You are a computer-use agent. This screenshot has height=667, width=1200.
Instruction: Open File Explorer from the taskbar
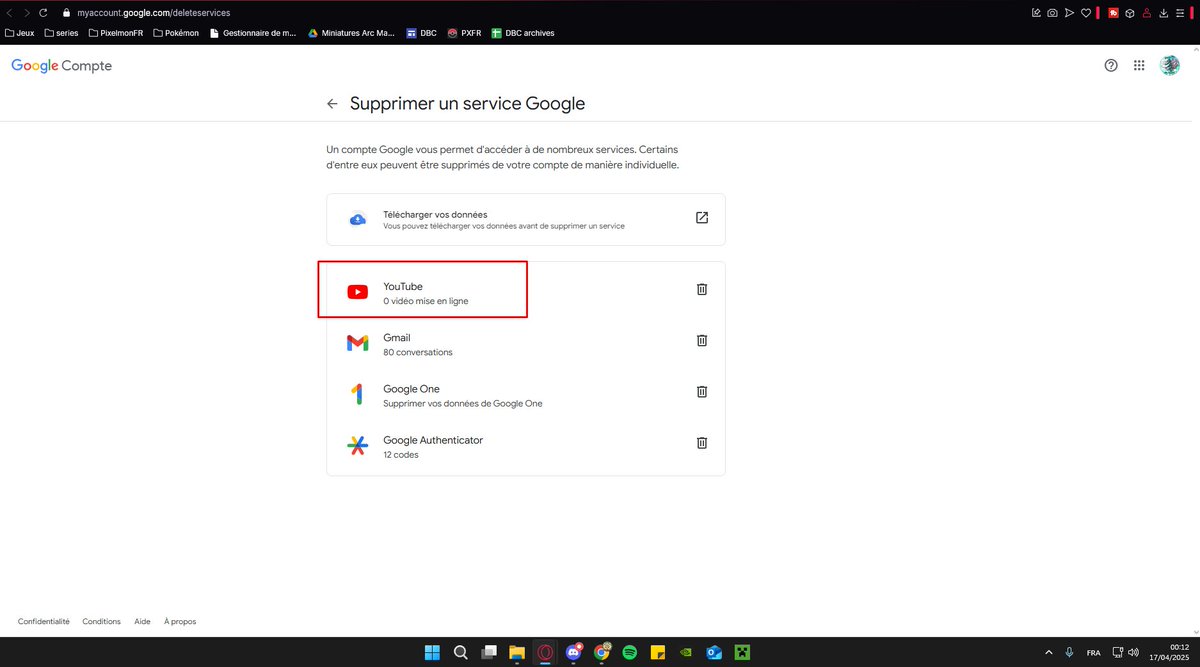pos(517,652)
